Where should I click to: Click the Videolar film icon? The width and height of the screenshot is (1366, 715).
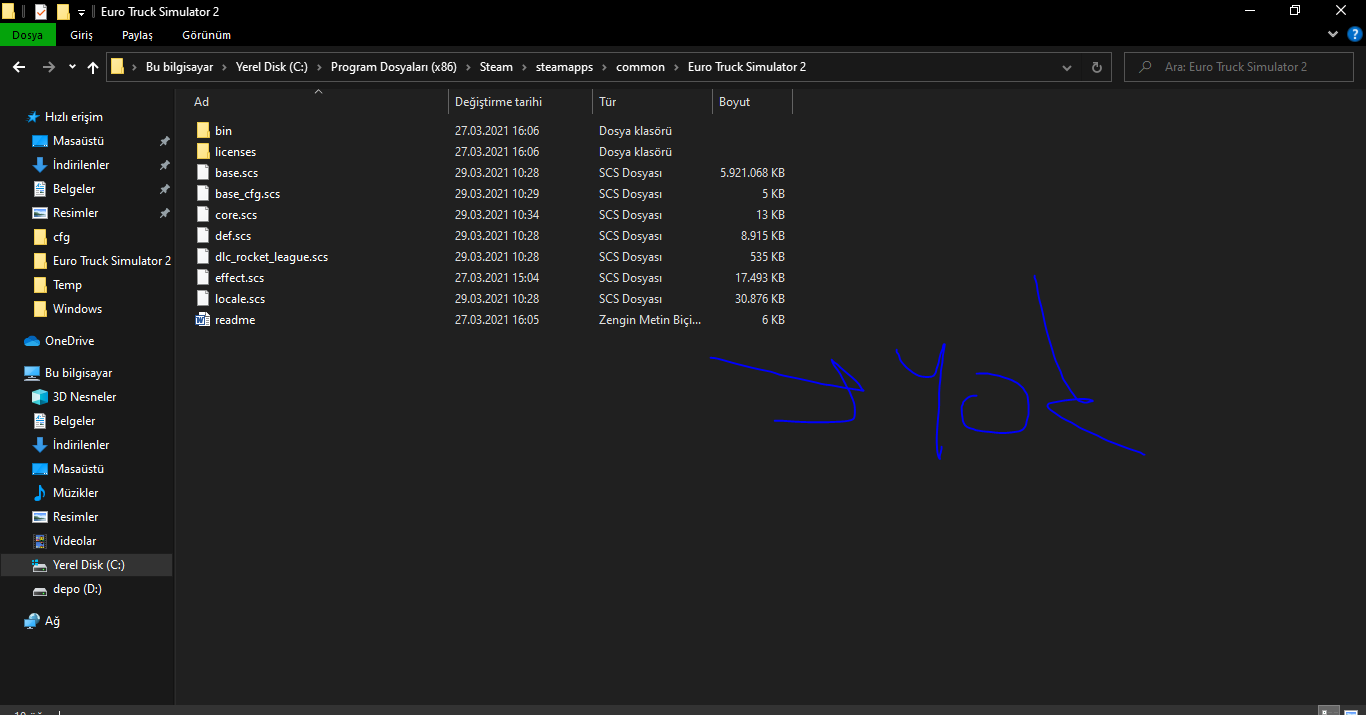pyautogui.click(x=40, y=541)
